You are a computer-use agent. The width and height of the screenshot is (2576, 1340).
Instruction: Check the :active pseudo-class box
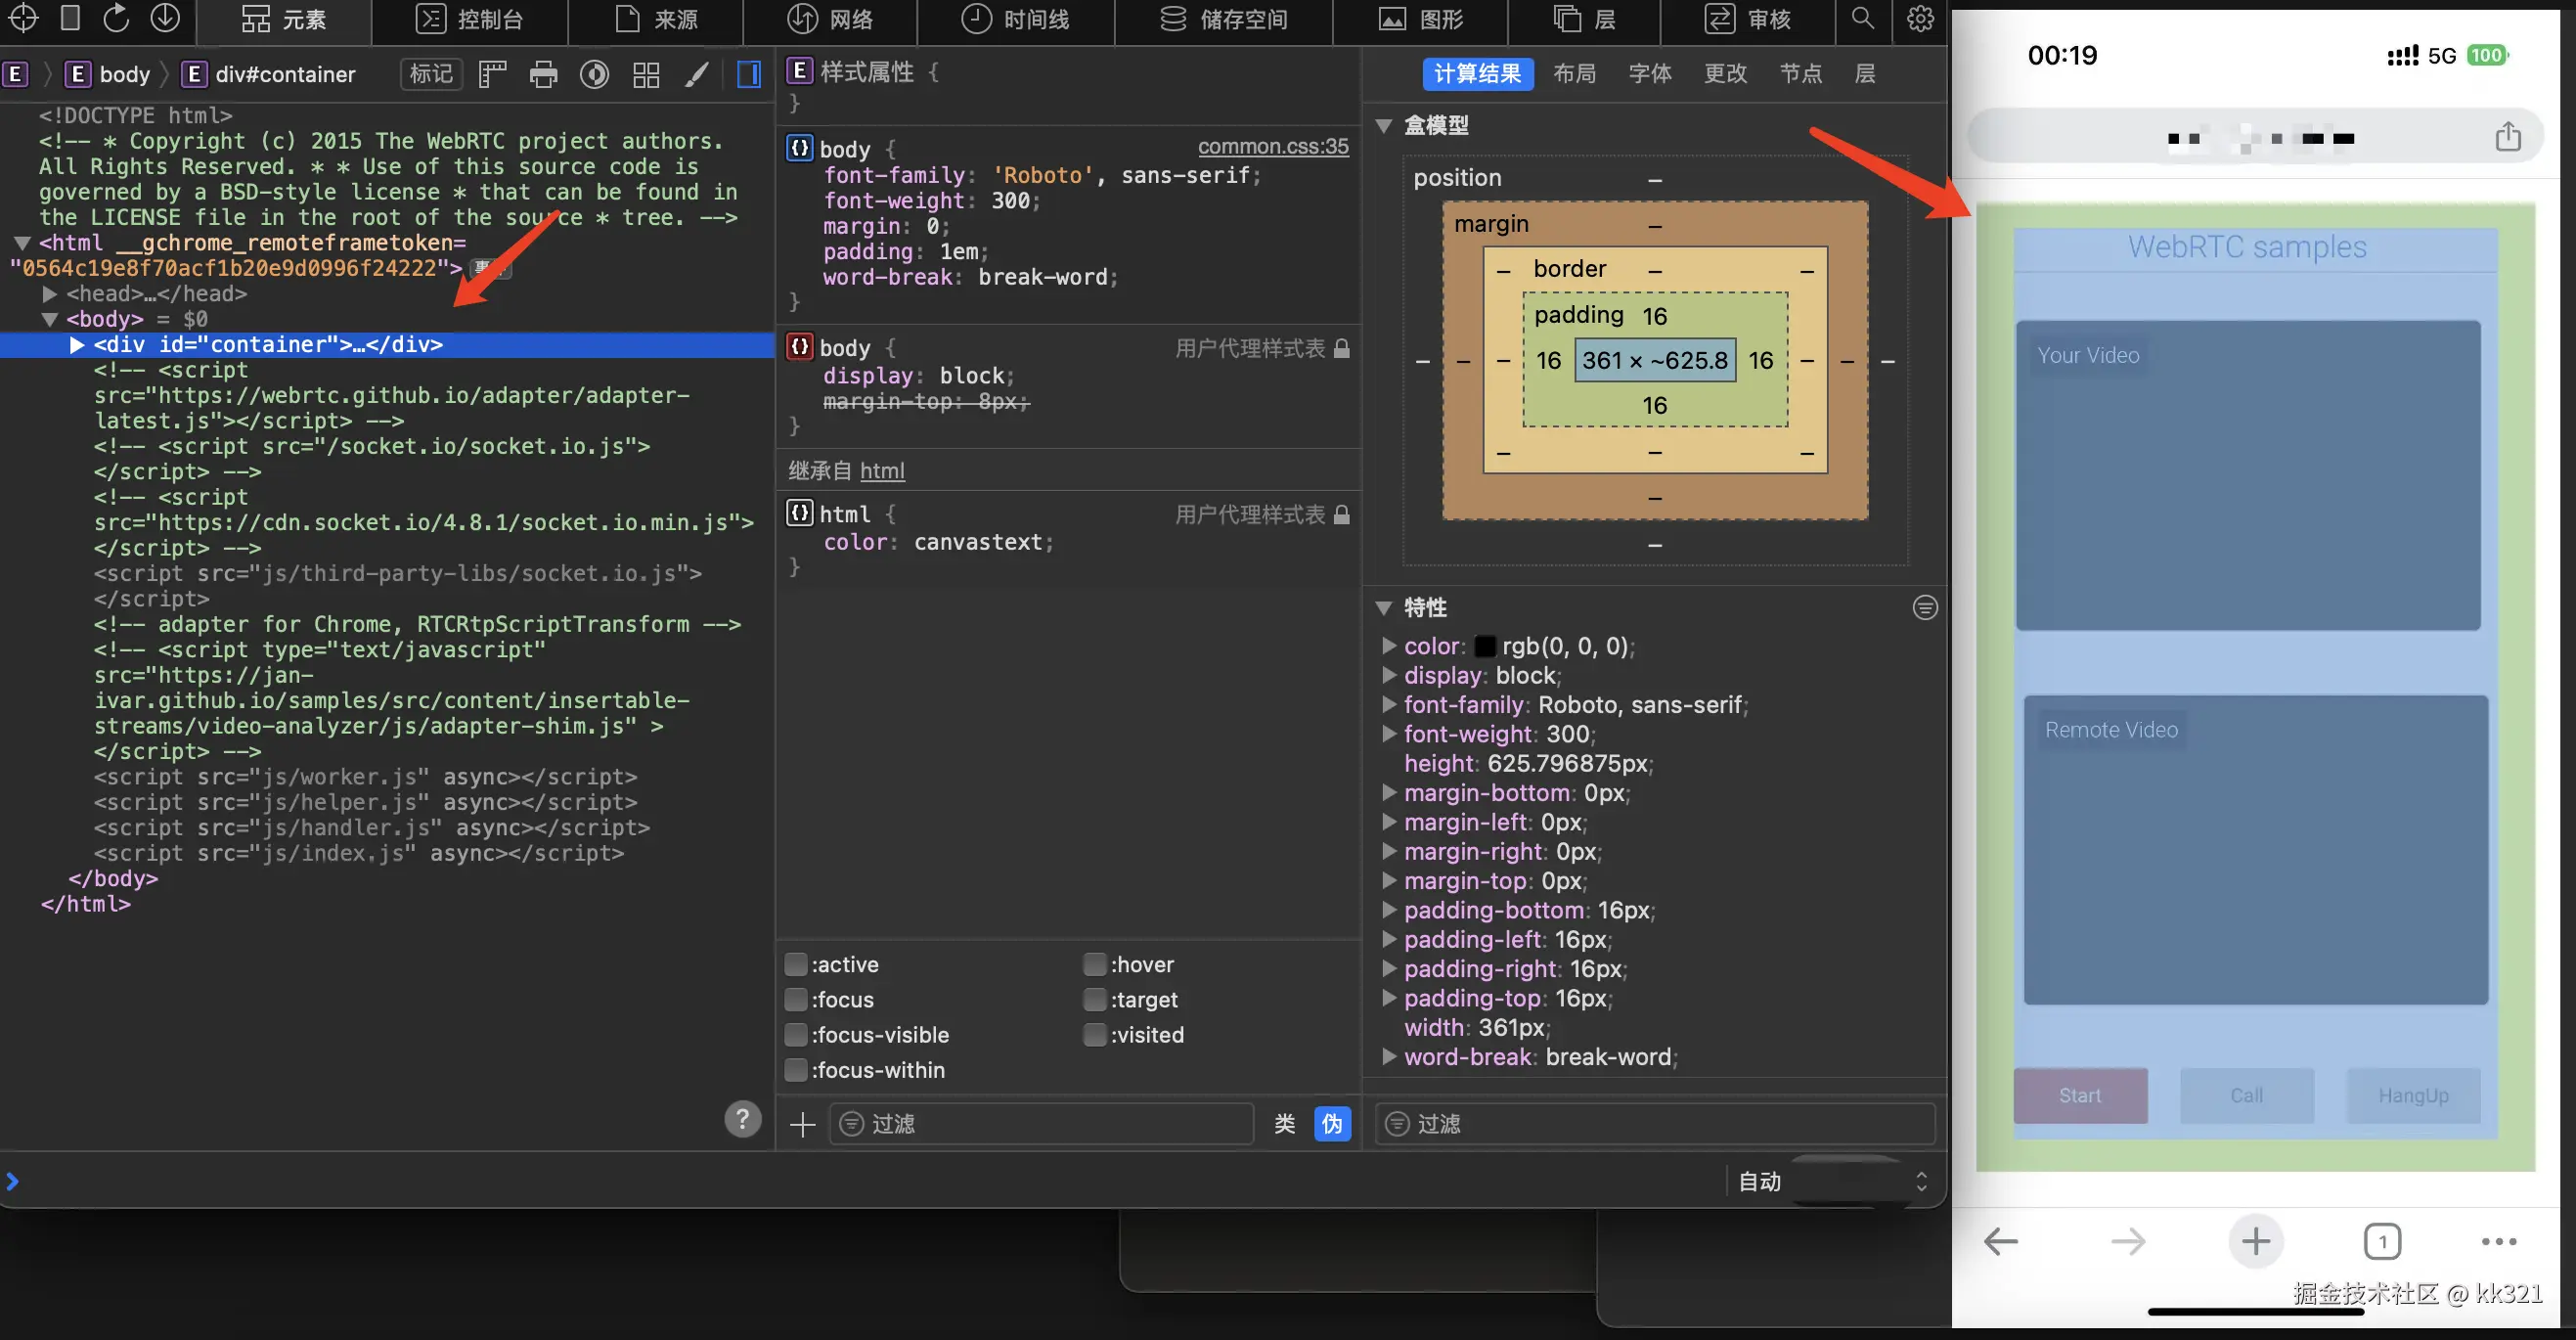(796, 964)
